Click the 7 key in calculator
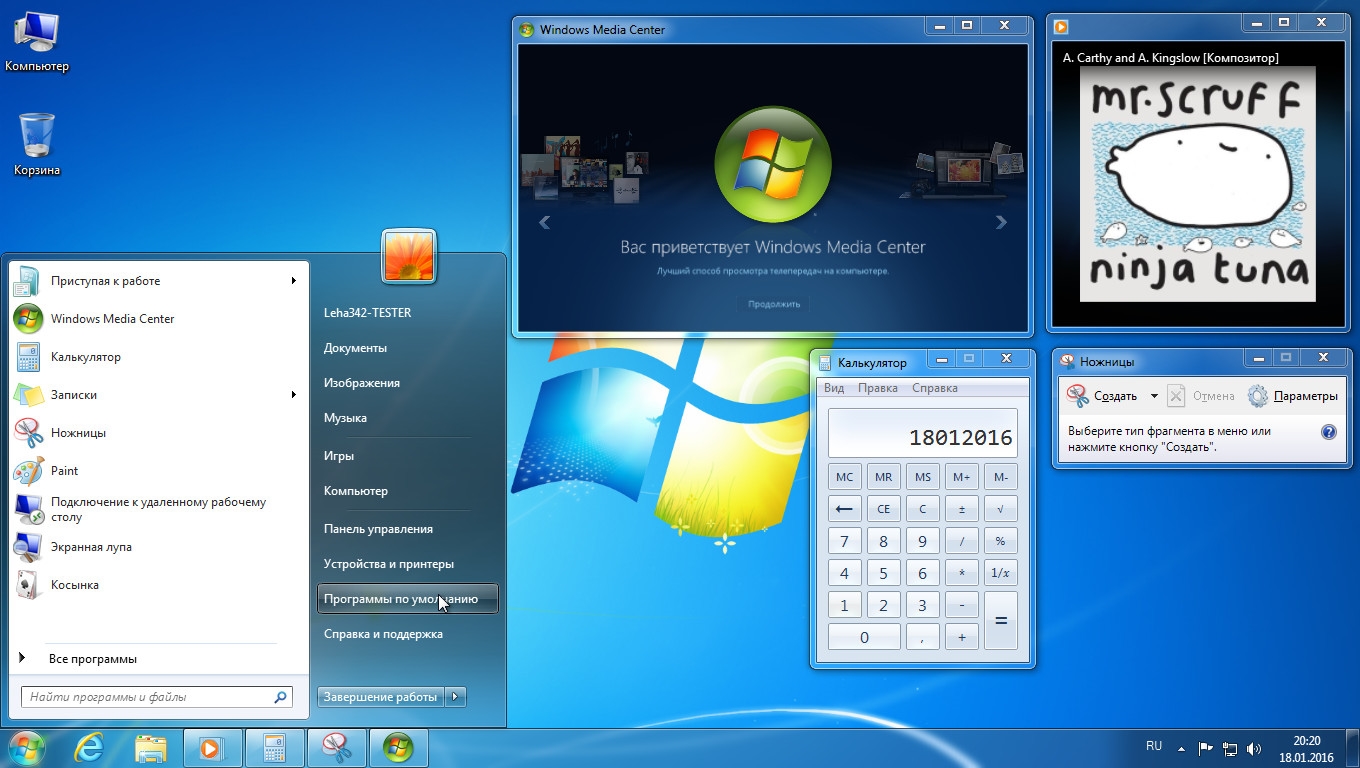This screenshot has width=1360, height=768. 844,541
